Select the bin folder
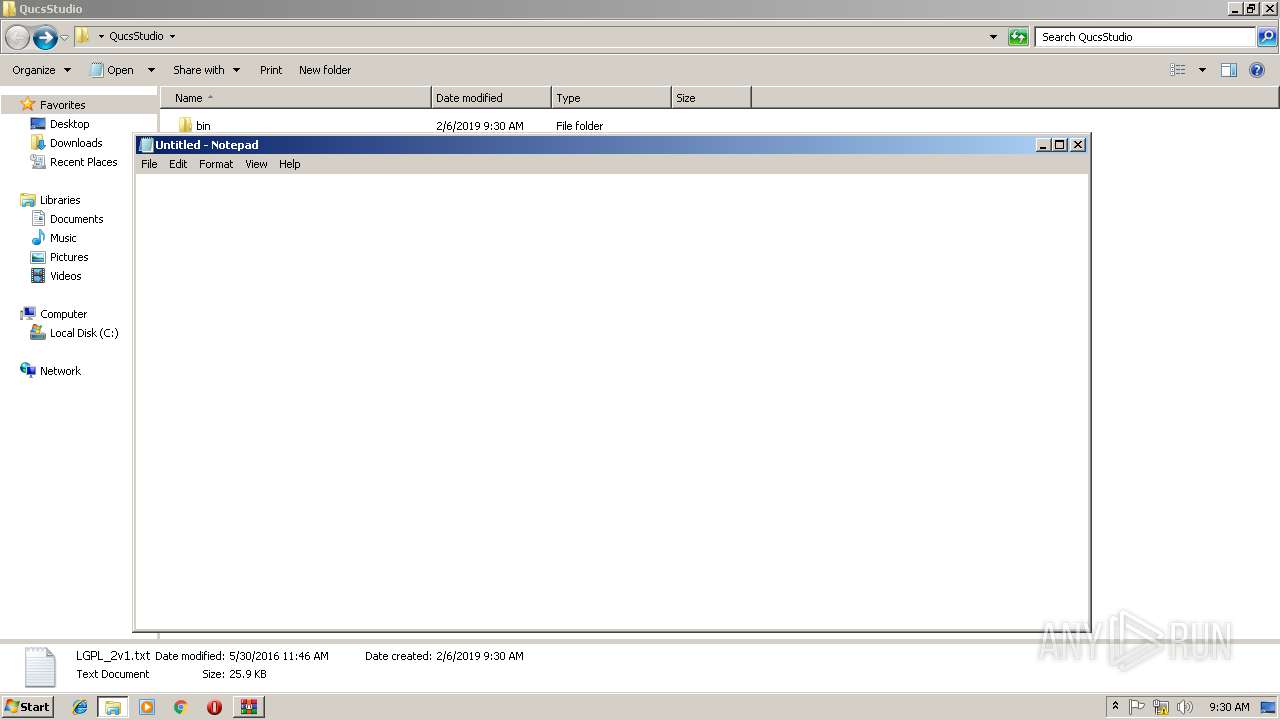This screenshot has height=720, width=1280. (x=203, y=126)
